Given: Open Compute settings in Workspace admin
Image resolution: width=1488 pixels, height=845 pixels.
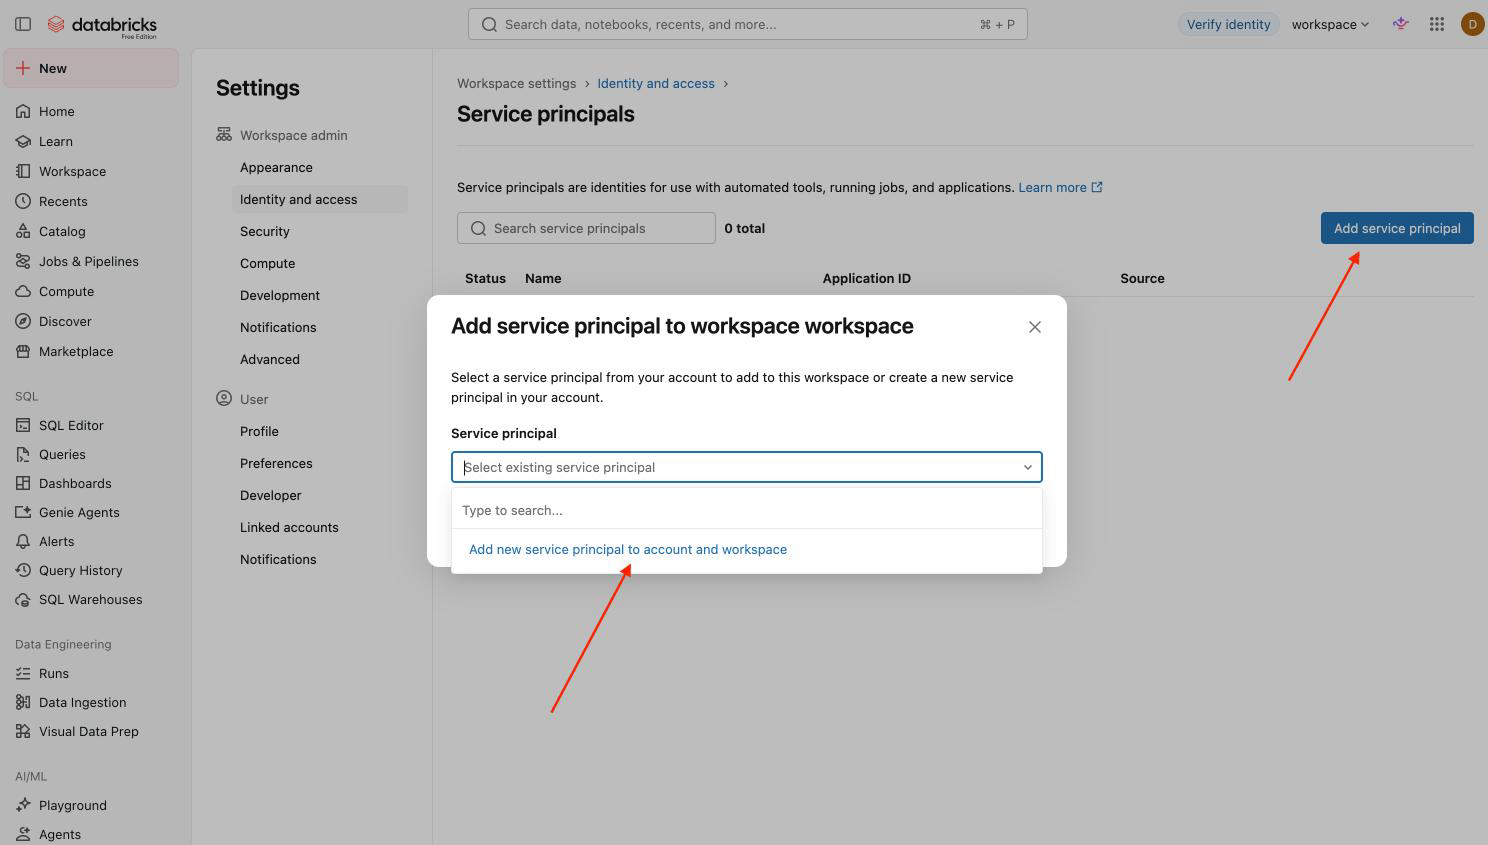Looking at the screenshot, I should tap(268, 263).
